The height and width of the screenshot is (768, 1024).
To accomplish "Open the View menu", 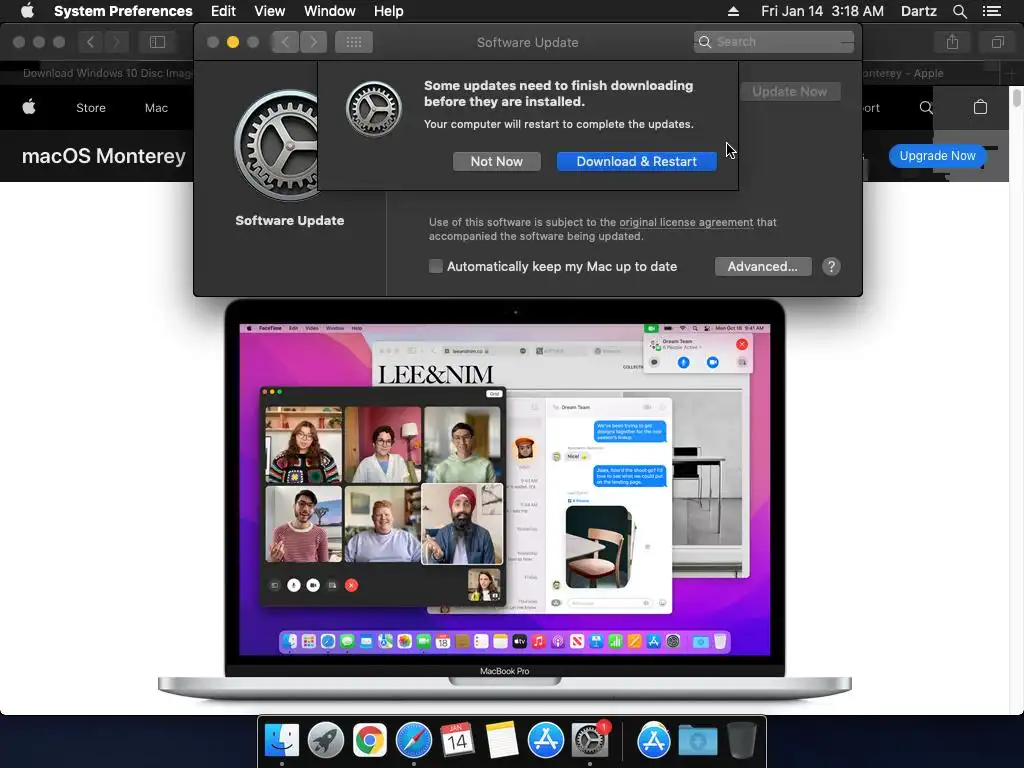I will tap(269, 11).
